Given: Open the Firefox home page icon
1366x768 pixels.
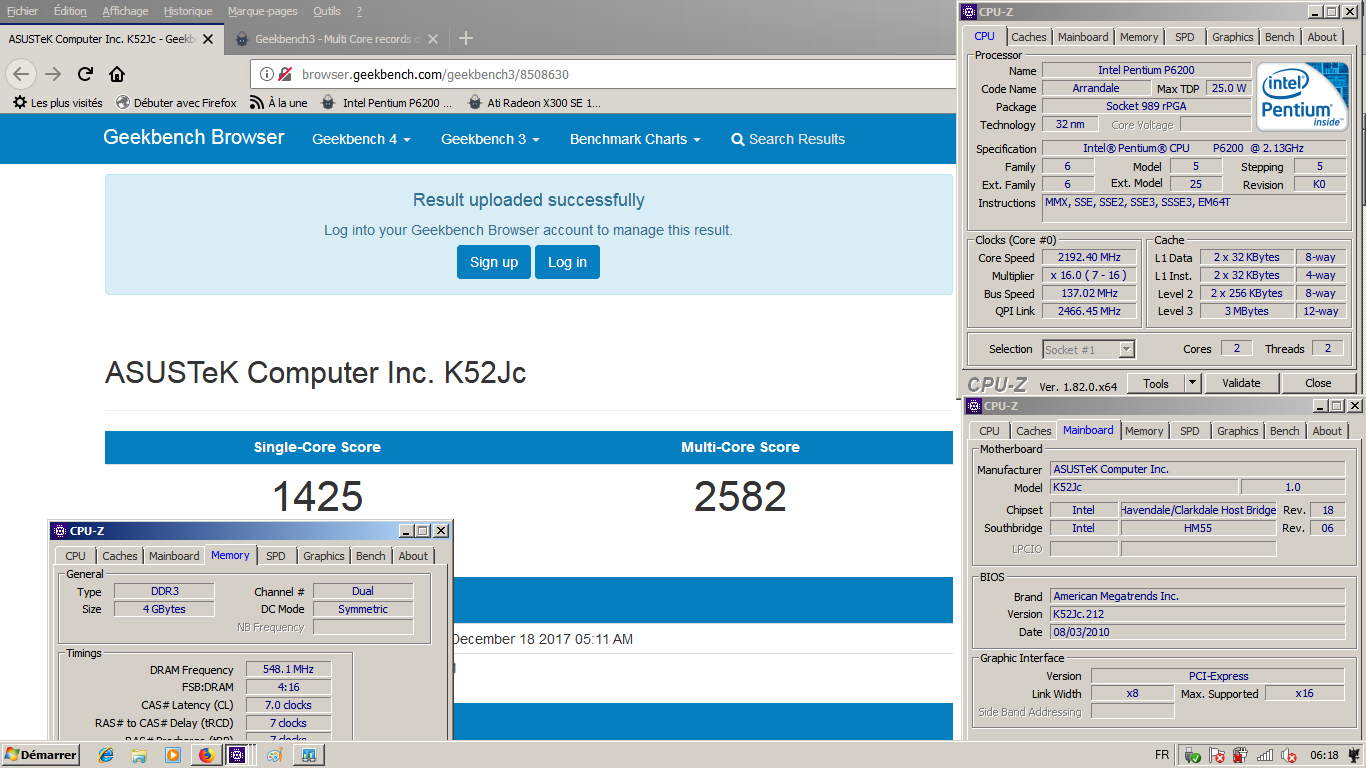Looking at the screenshot, I should [x=117, y=74].
